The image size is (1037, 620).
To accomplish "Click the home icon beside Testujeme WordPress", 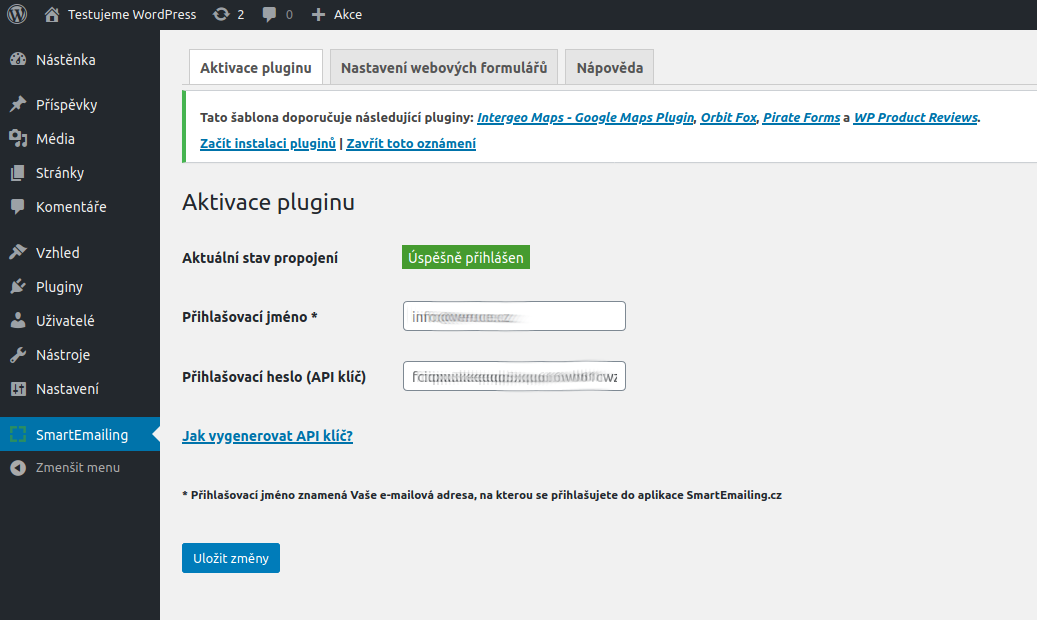I will [x=52, y=14].
